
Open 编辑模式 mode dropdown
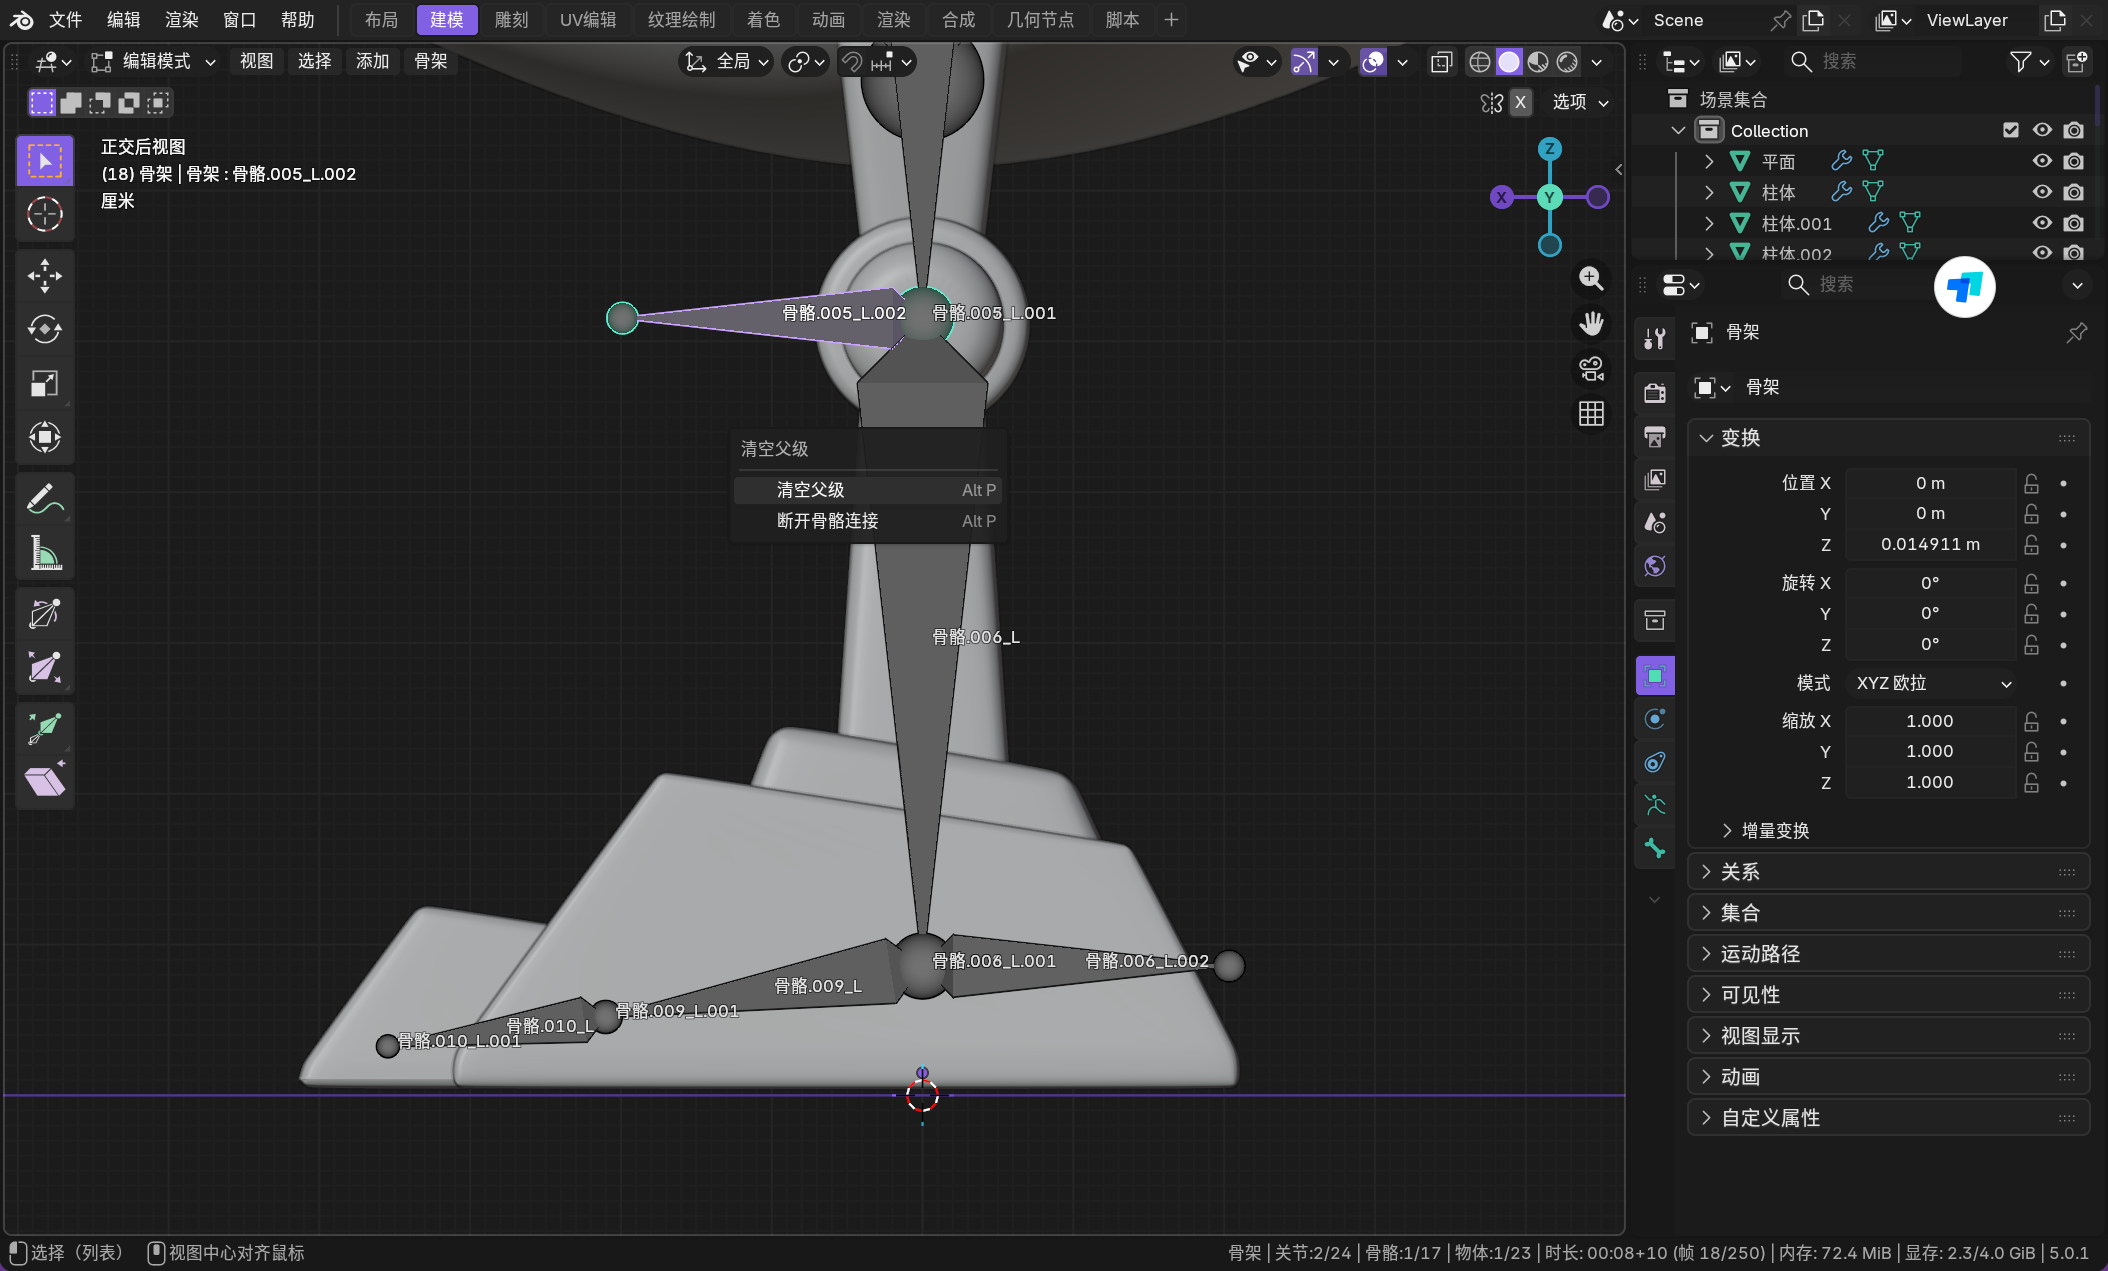coord(153,62)
